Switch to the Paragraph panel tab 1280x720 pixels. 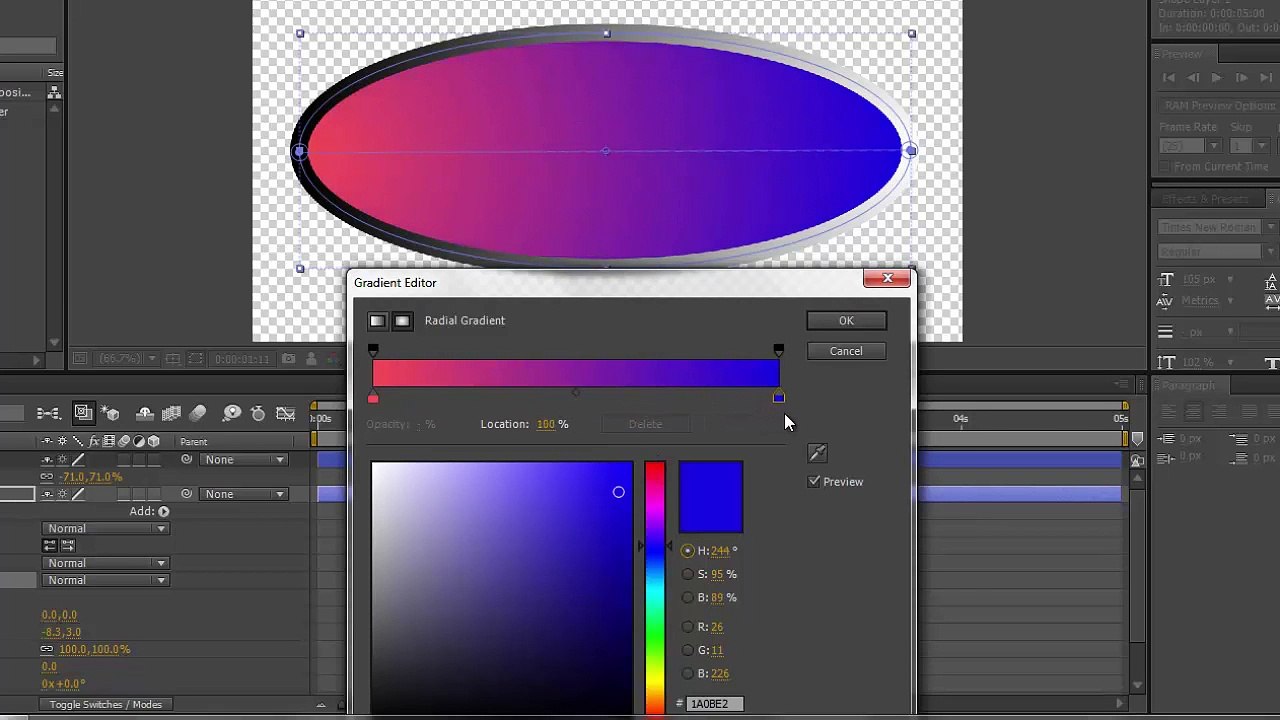pos(1189,386)
